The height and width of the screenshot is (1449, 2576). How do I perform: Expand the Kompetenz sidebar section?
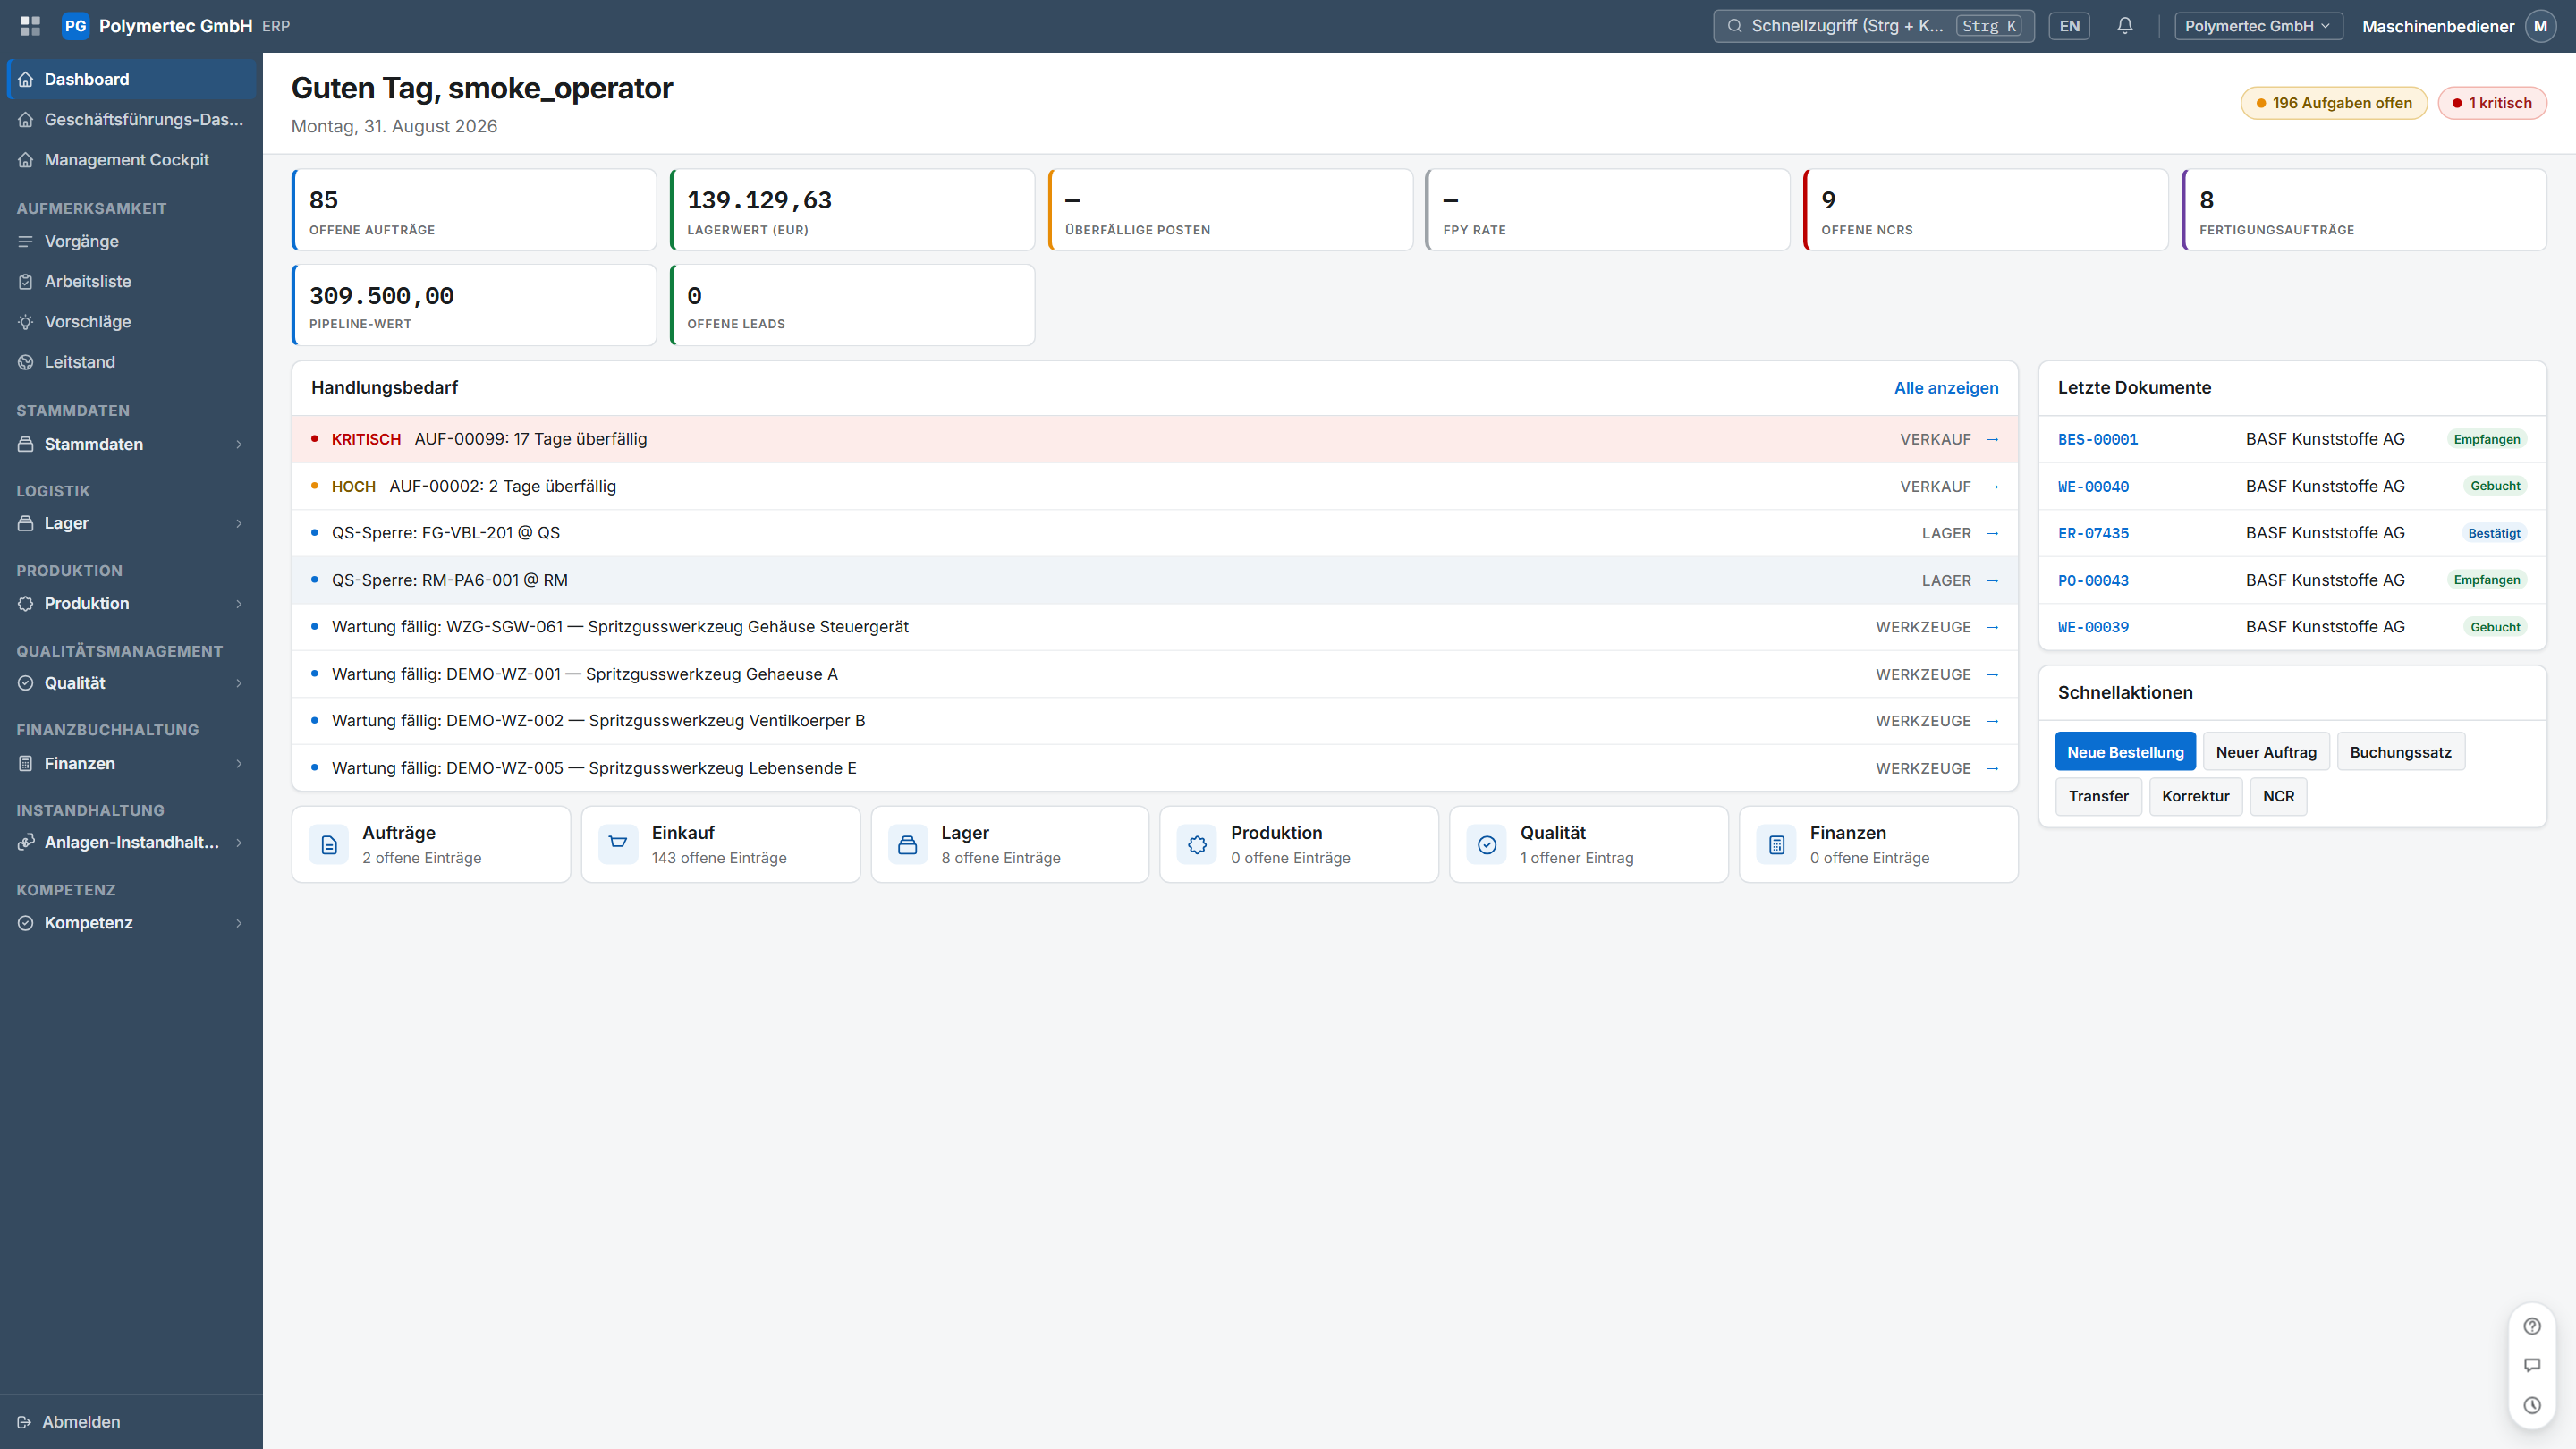click(130, 922)
